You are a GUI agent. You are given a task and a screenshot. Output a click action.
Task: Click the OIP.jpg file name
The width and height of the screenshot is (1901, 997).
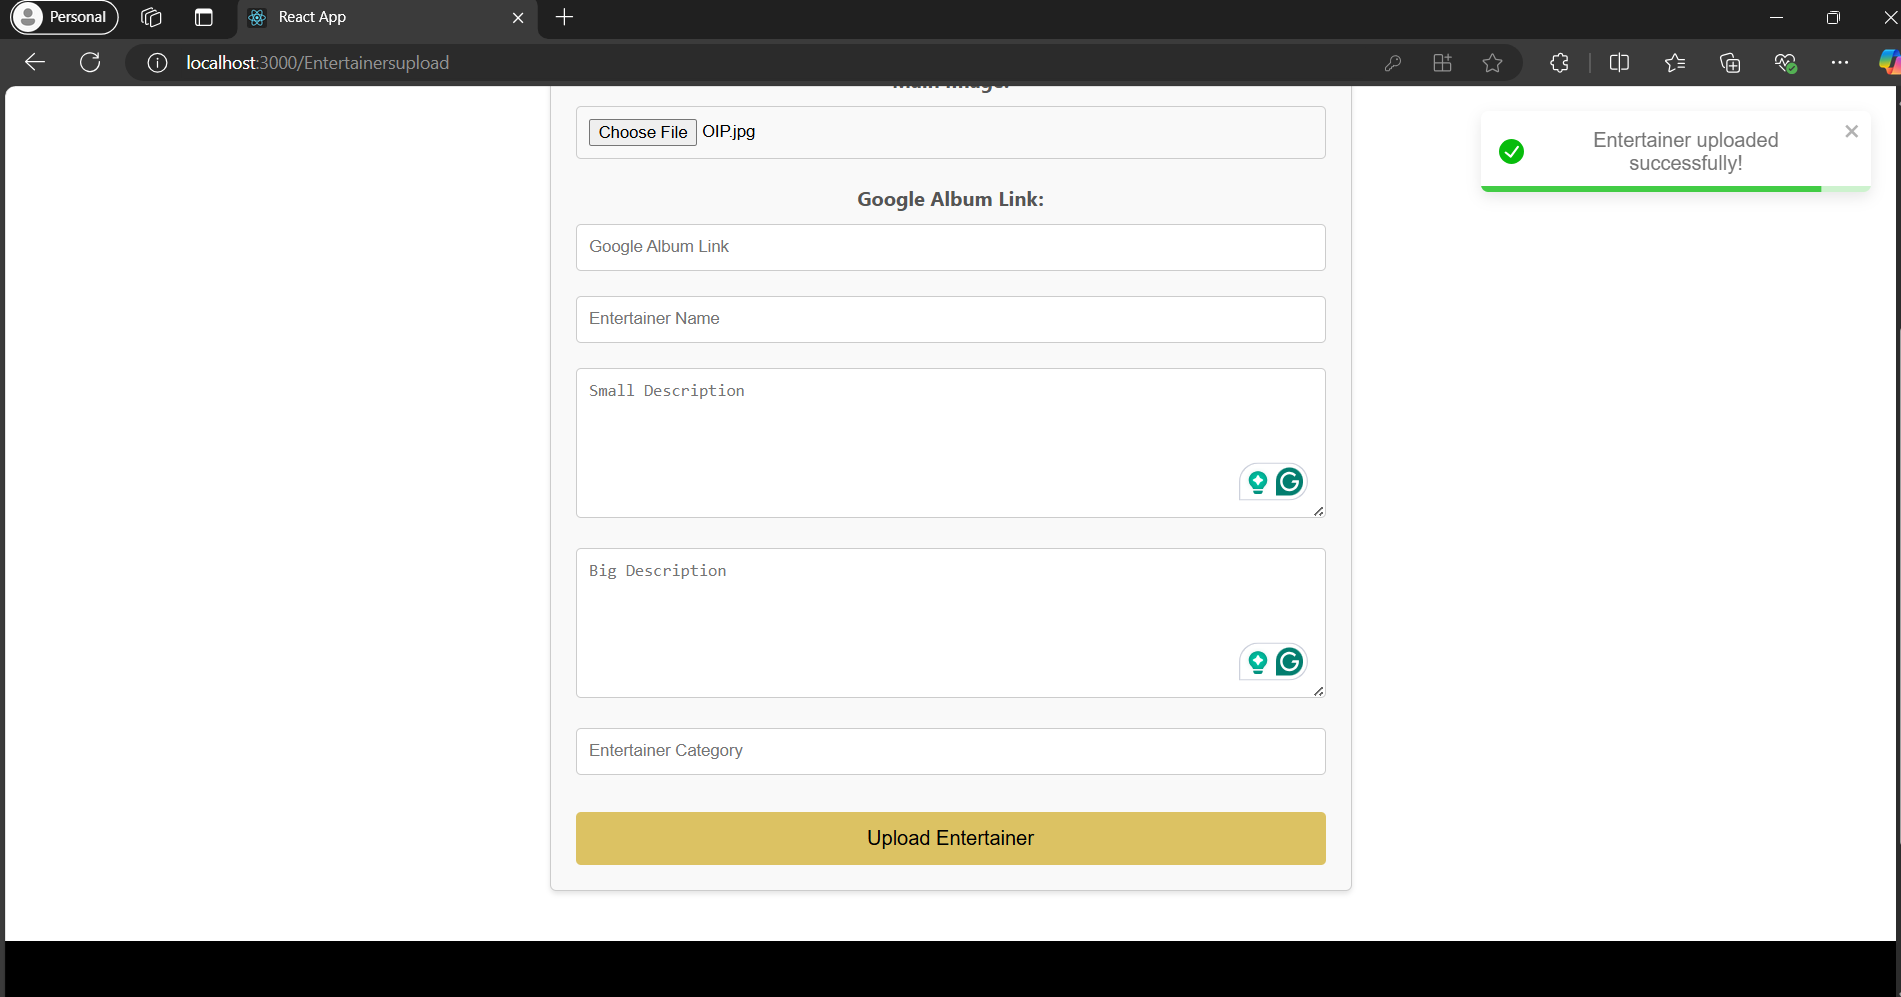[x=729, y=132]
